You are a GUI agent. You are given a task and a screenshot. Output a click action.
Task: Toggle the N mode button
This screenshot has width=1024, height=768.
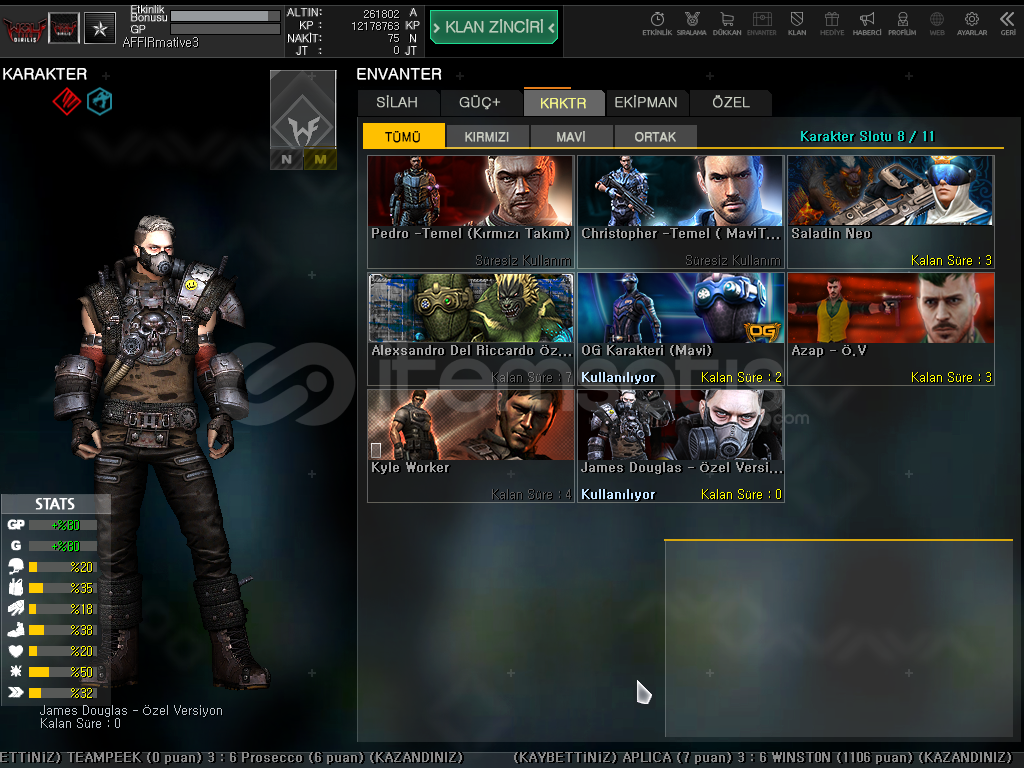pyautogui.click(x=287, y=159)
